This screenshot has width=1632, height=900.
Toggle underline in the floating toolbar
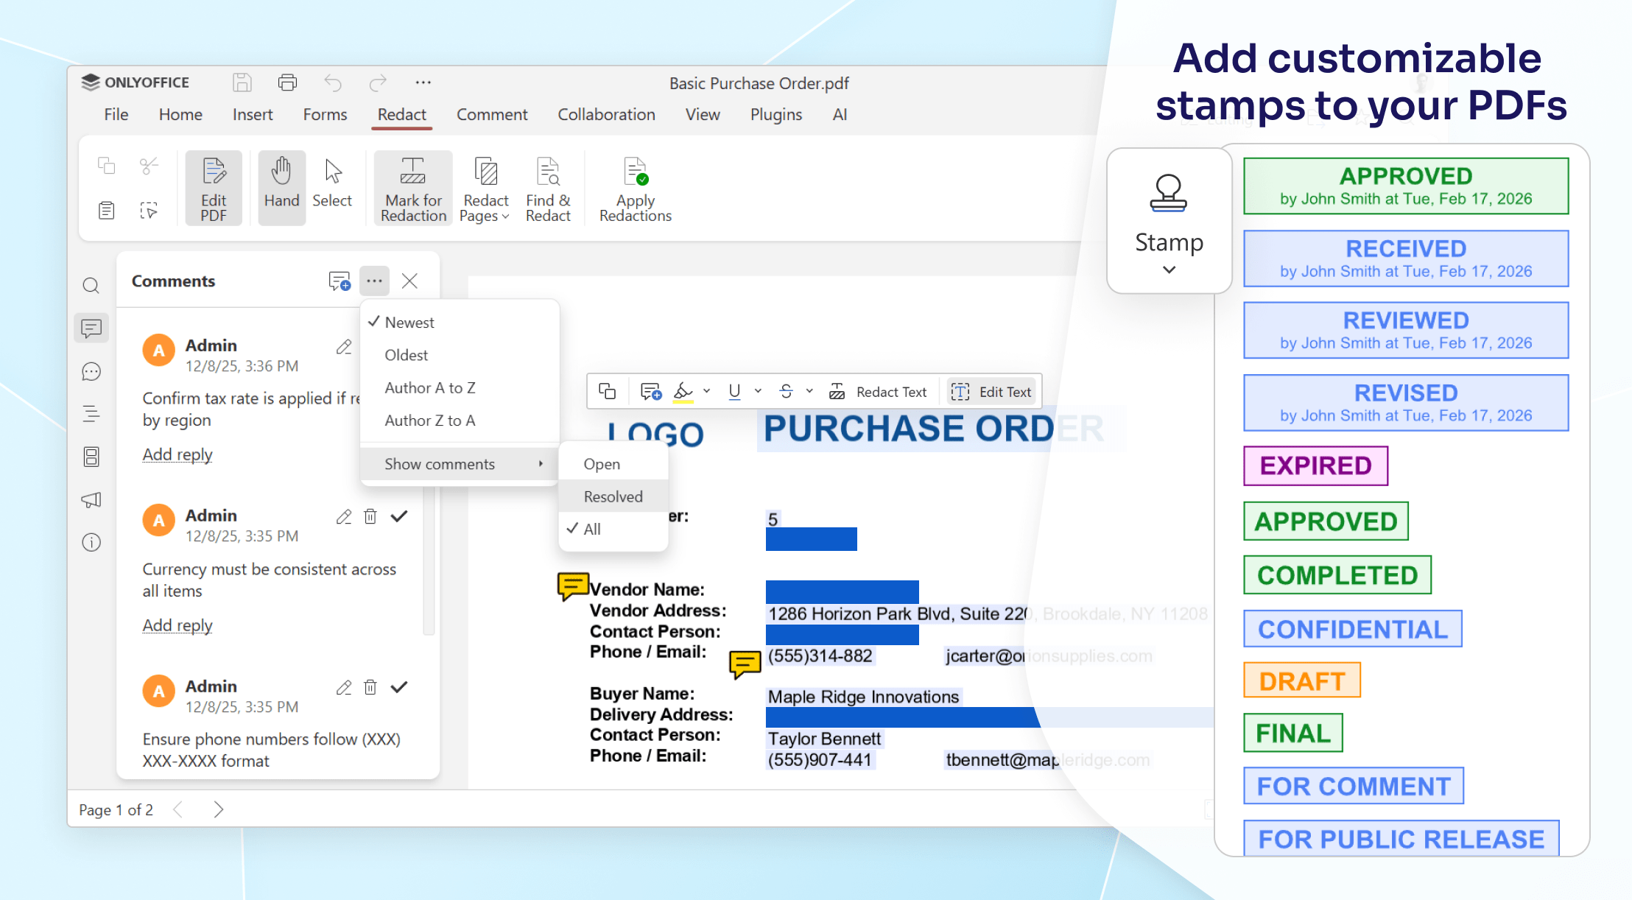[735, 391]
